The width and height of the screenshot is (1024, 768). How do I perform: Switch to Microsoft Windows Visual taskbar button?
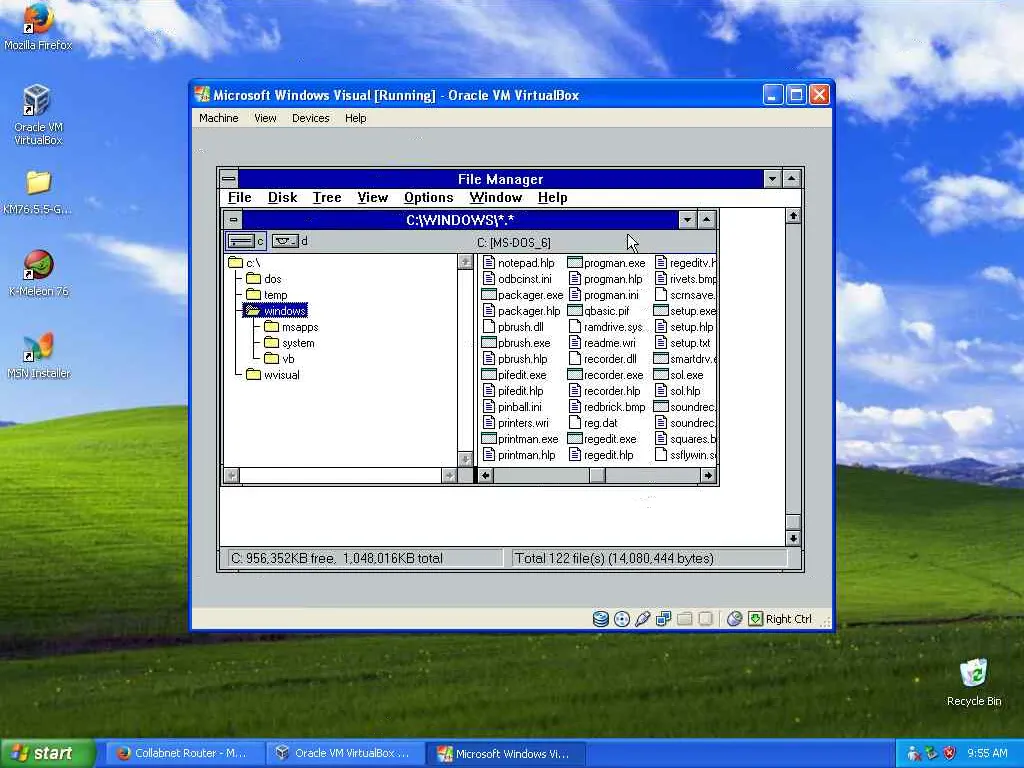pos(505,753)
